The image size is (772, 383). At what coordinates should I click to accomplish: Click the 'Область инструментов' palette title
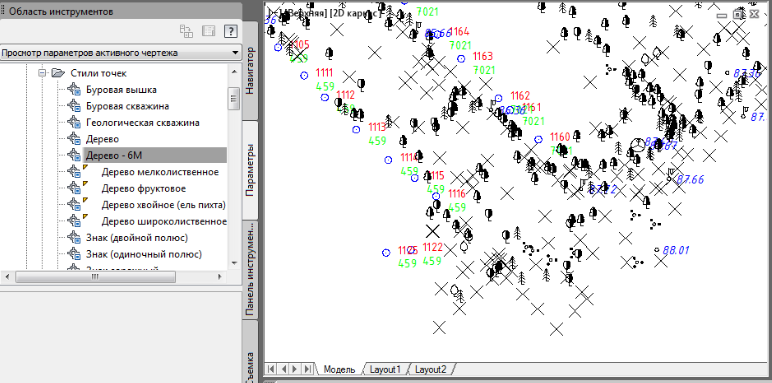pyautogui.click(x=61, y=11)
